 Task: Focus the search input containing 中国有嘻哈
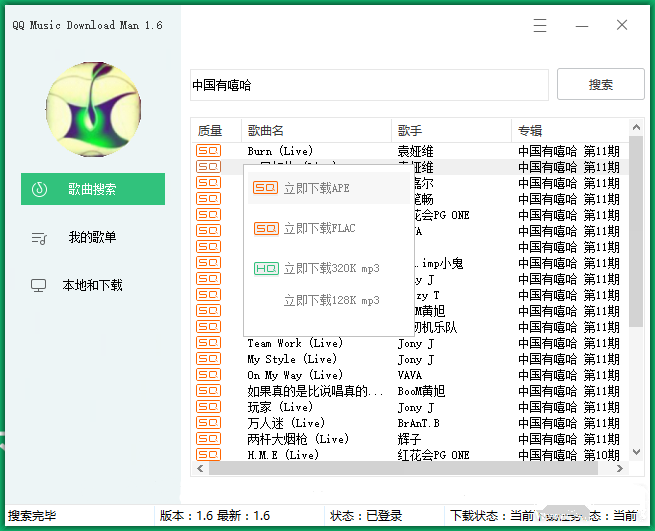pos(369,85)
